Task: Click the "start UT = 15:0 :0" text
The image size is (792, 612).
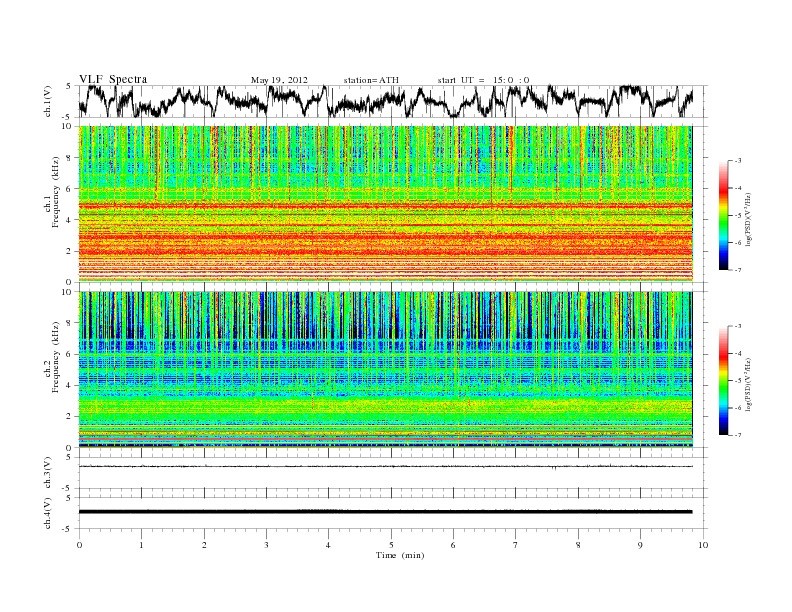Action: [483, 80]
